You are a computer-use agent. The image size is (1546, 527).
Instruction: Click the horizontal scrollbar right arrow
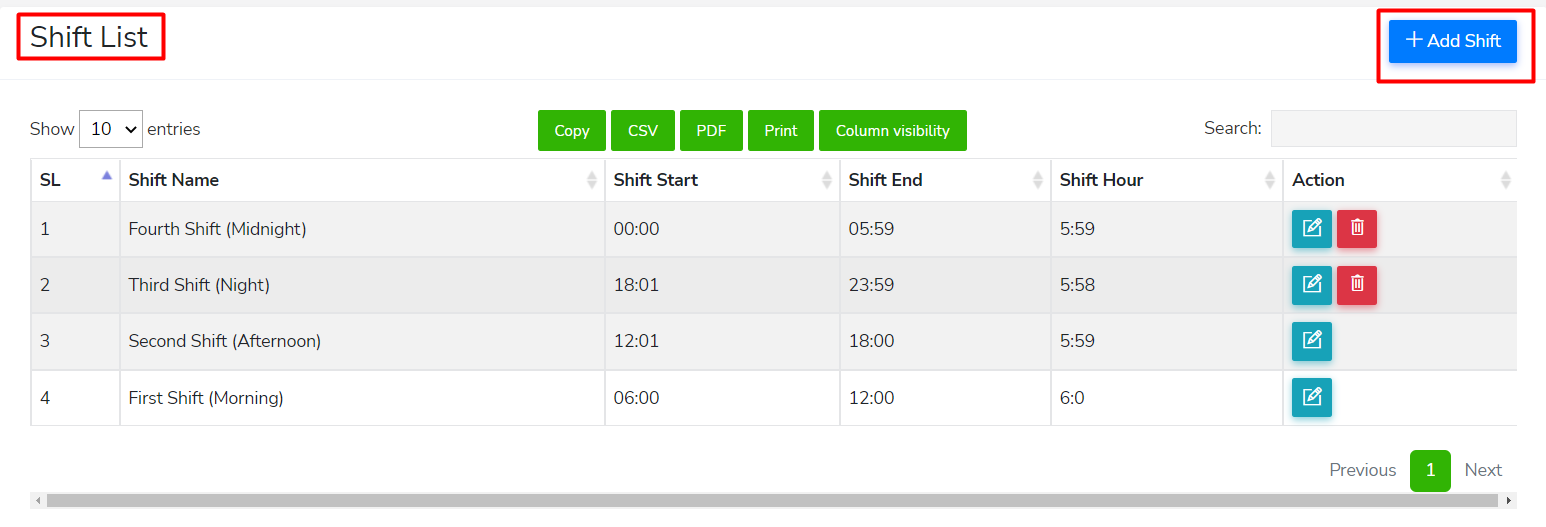[1509, 500]
